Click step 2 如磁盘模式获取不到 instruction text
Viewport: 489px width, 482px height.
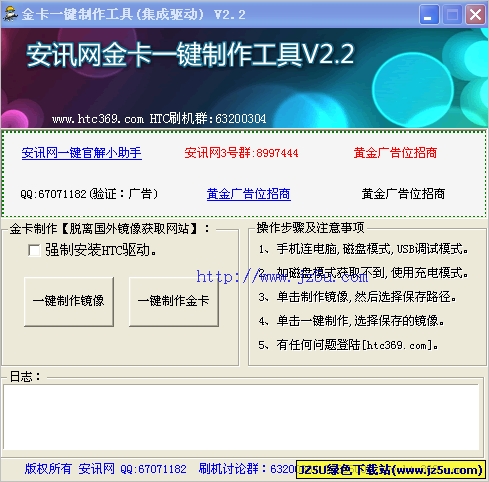click(363, 273)
